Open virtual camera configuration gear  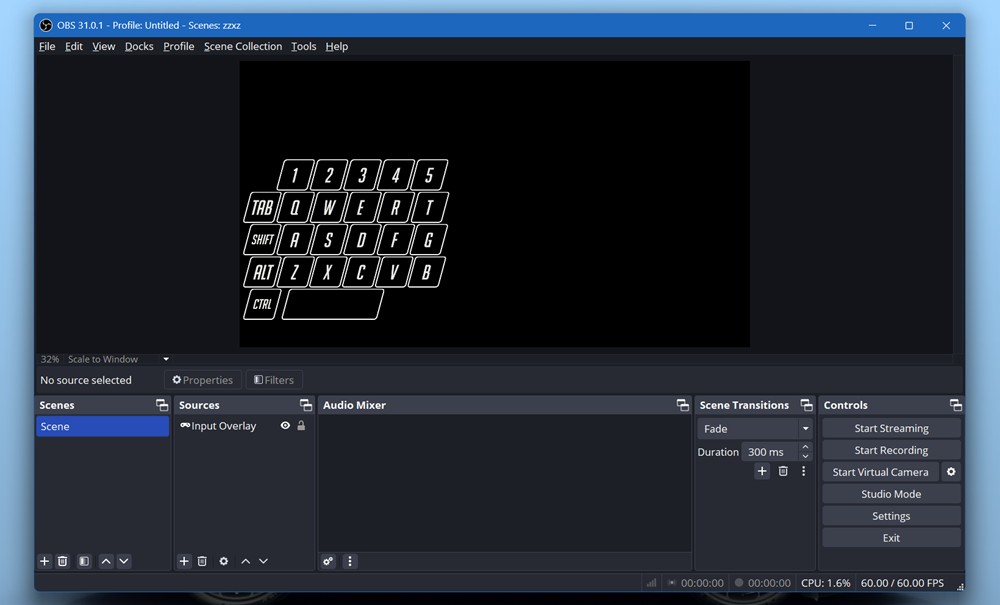tap(952, 471)
